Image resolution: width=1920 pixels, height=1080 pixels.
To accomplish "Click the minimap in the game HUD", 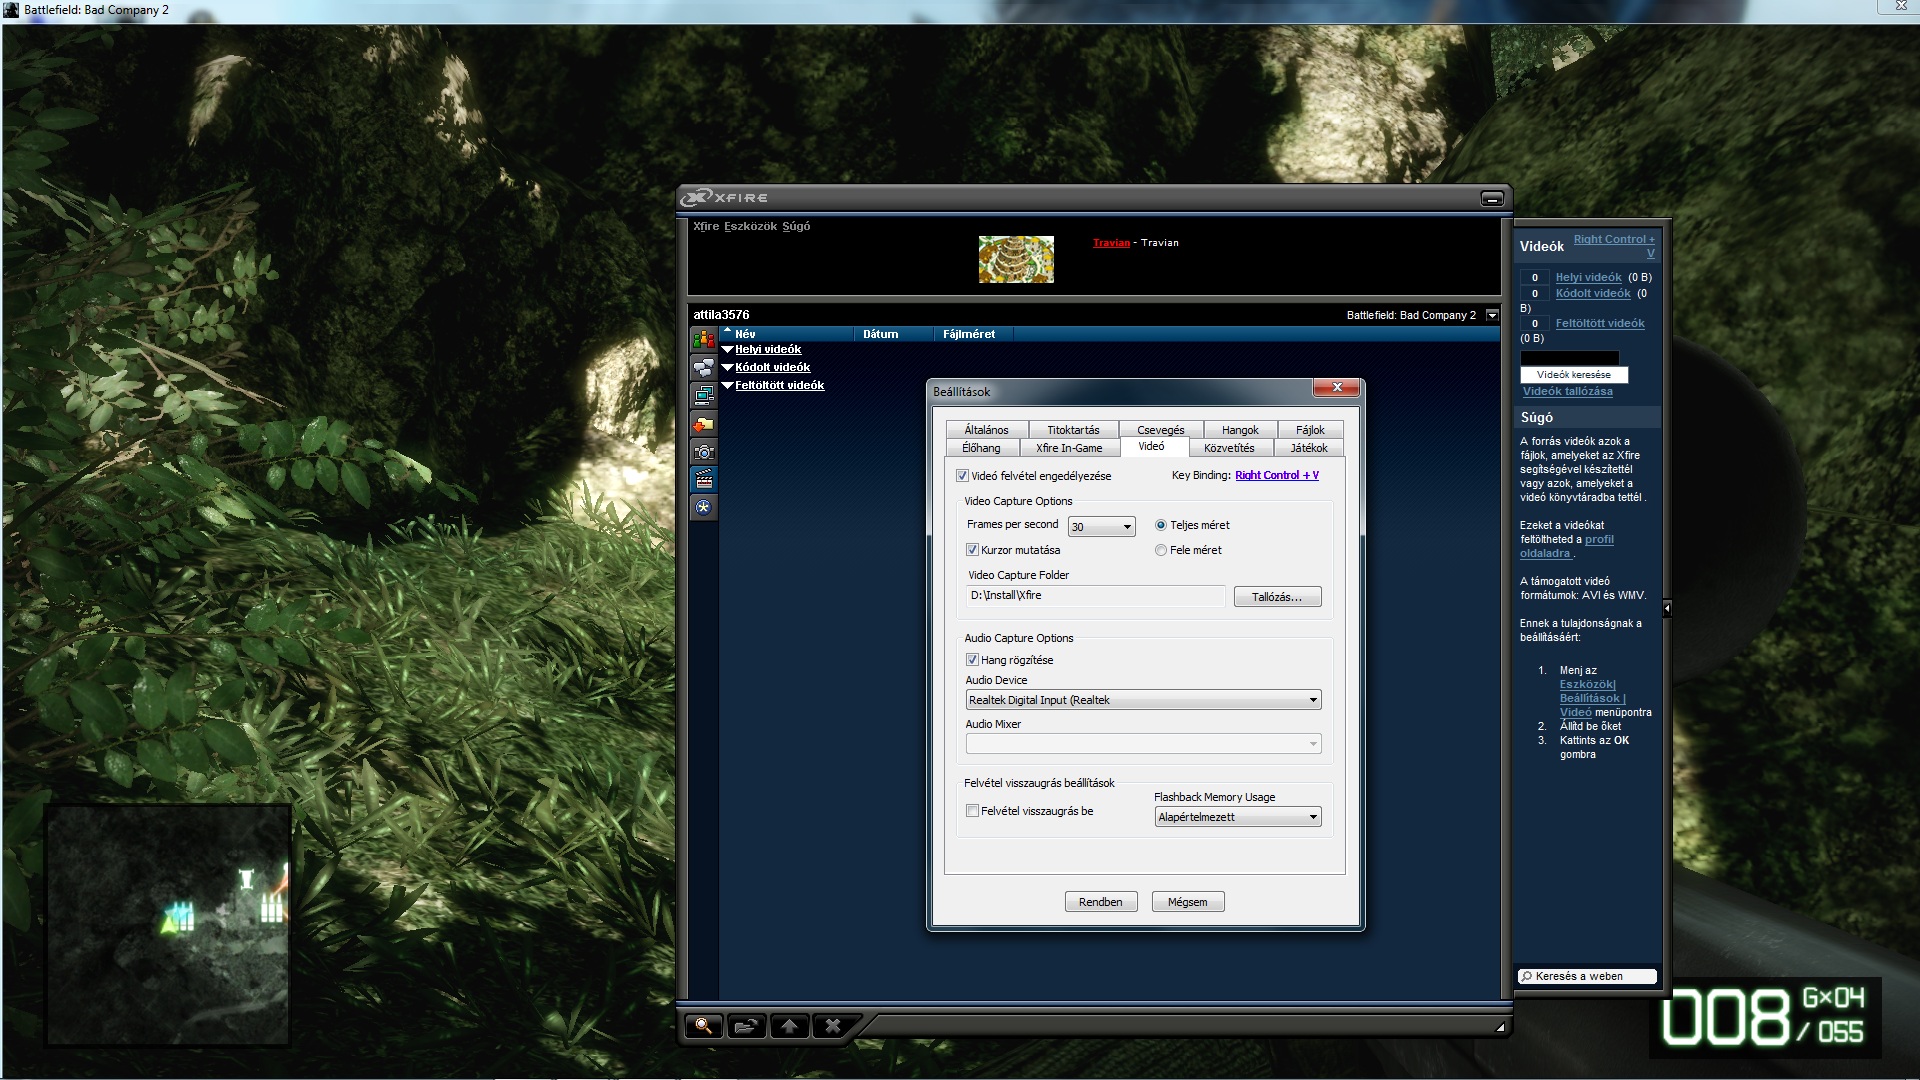I will pyautogui.click(x=168, y=926).
